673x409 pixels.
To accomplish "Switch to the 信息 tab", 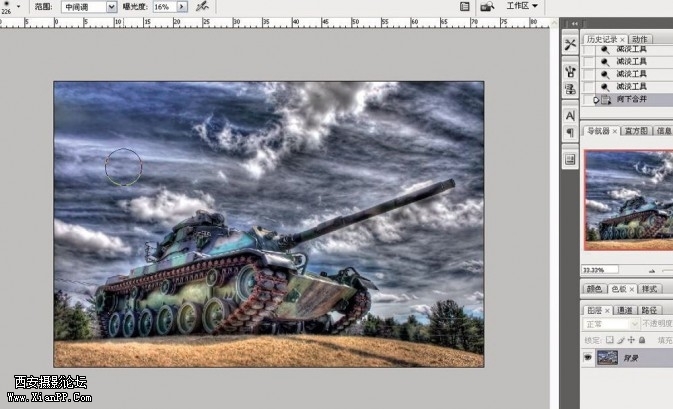I will coord(664,131).
